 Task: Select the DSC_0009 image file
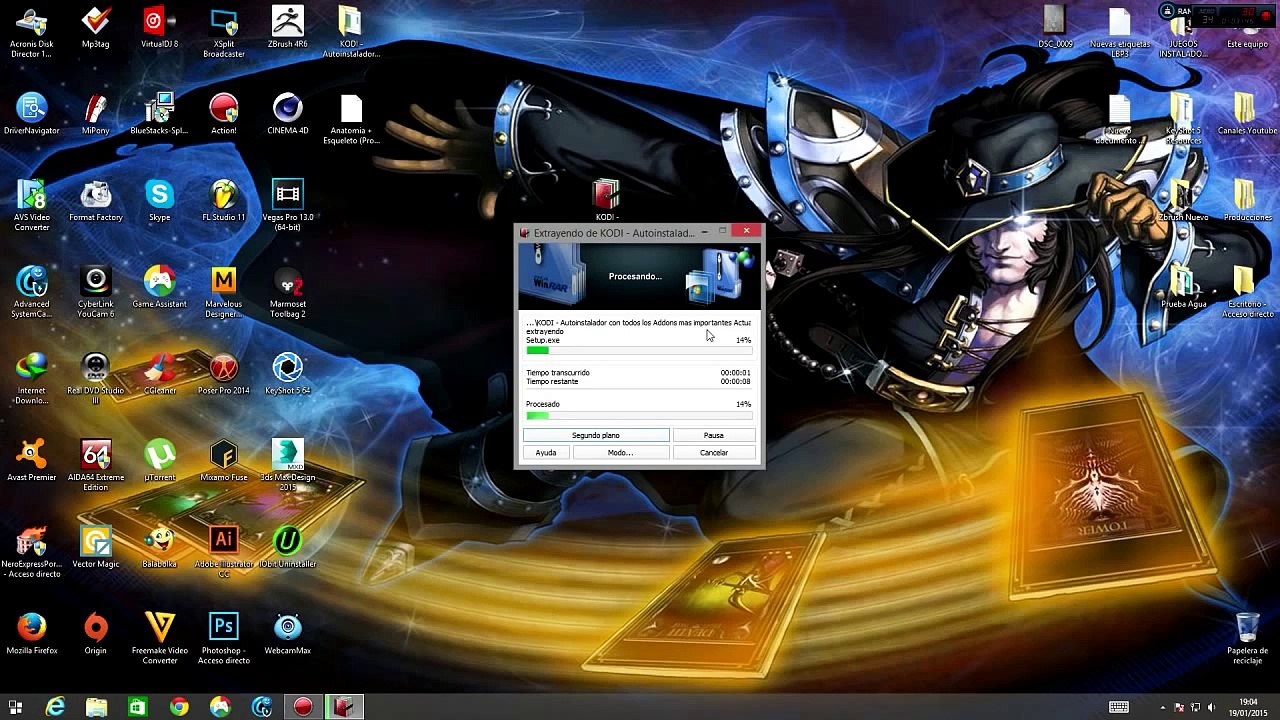click(x=1055, y=28)
